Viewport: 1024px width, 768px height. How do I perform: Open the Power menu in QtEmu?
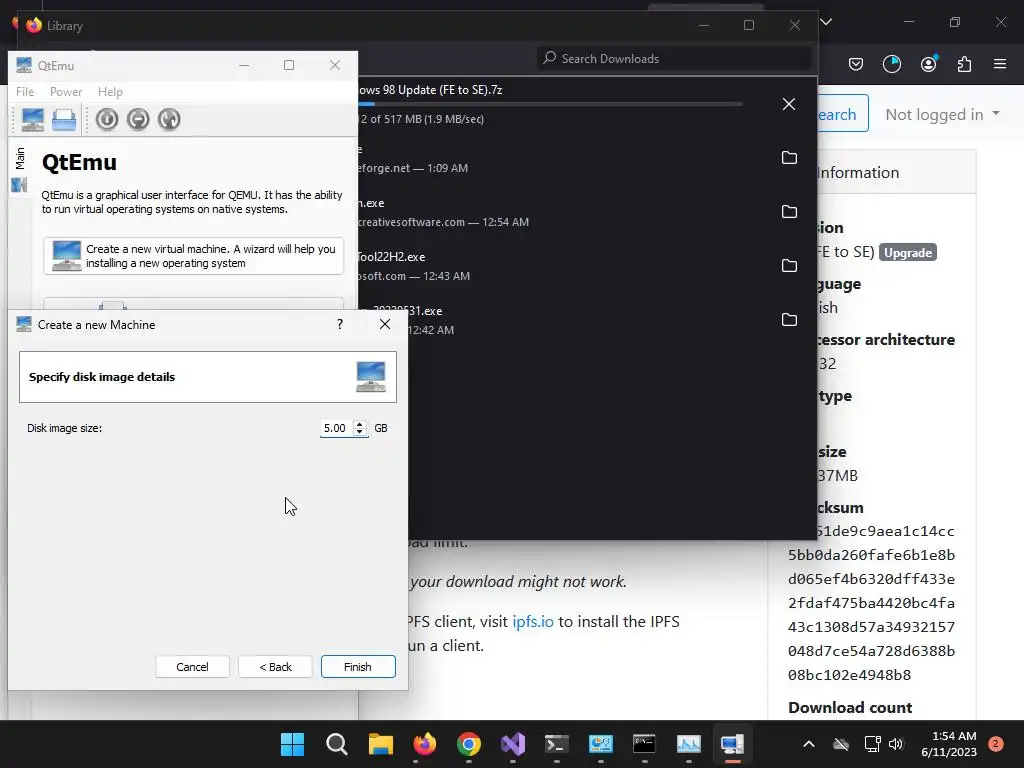coord(66,92)
